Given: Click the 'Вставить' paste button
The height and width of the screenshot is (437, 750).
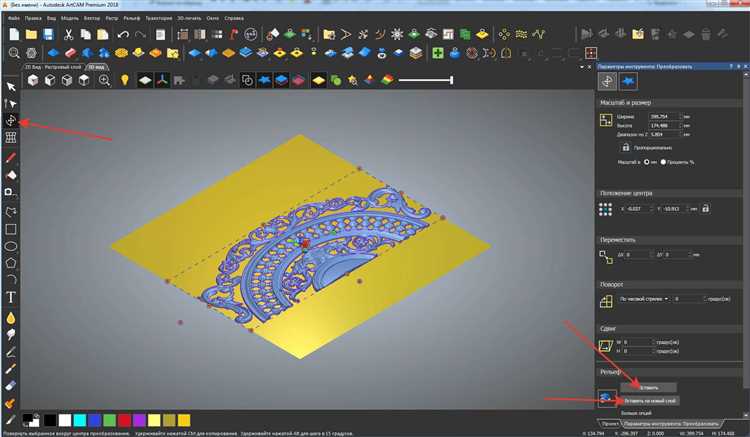Looking at the screenshot, I should tap(649, 388).
